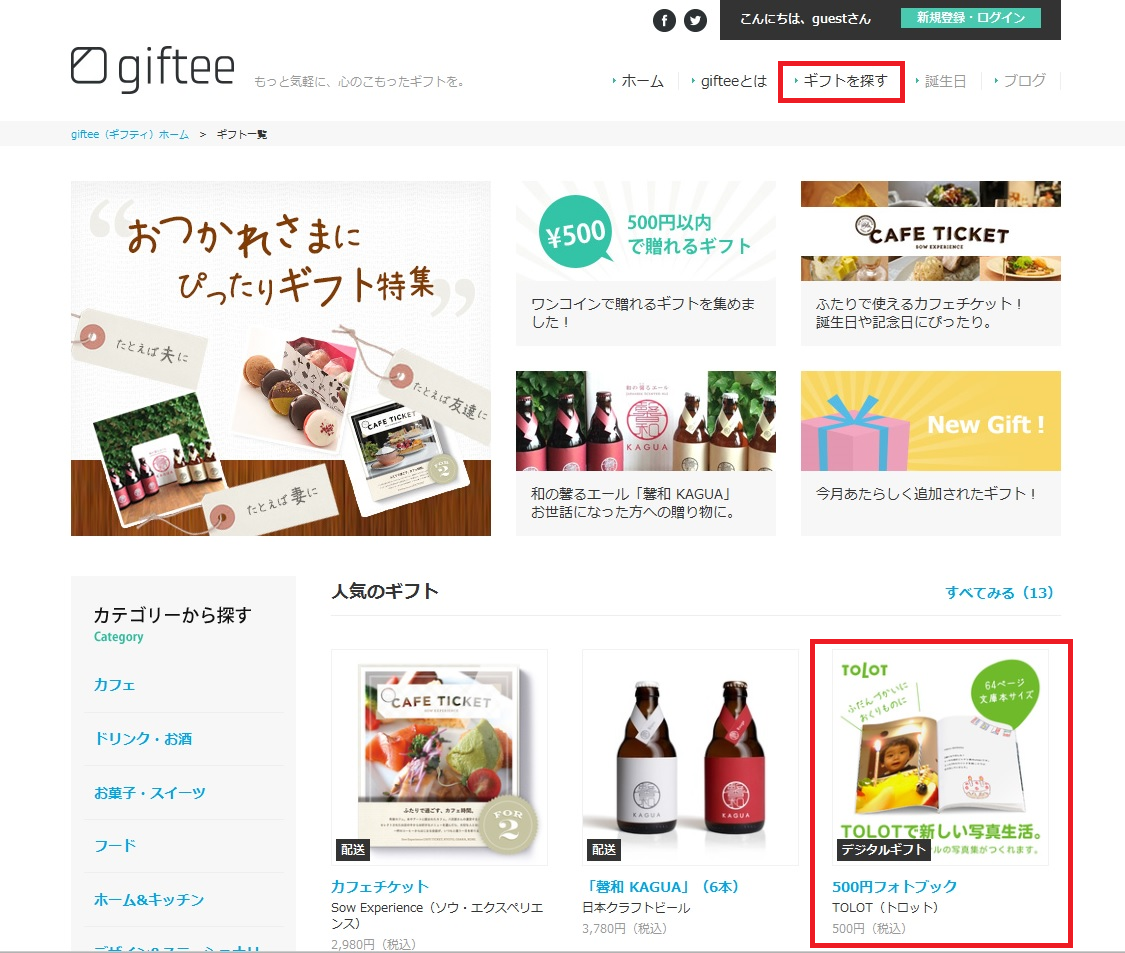Open the CAFE TICKET banner
The height and width of the screenshot is (953, 1125).
point(931,230)
